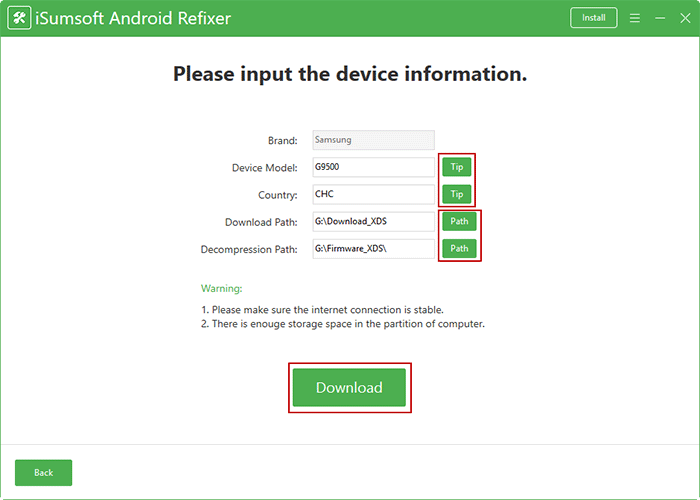
Task: Click the Decompression Path input field
Action: click(x=374, y=249)
